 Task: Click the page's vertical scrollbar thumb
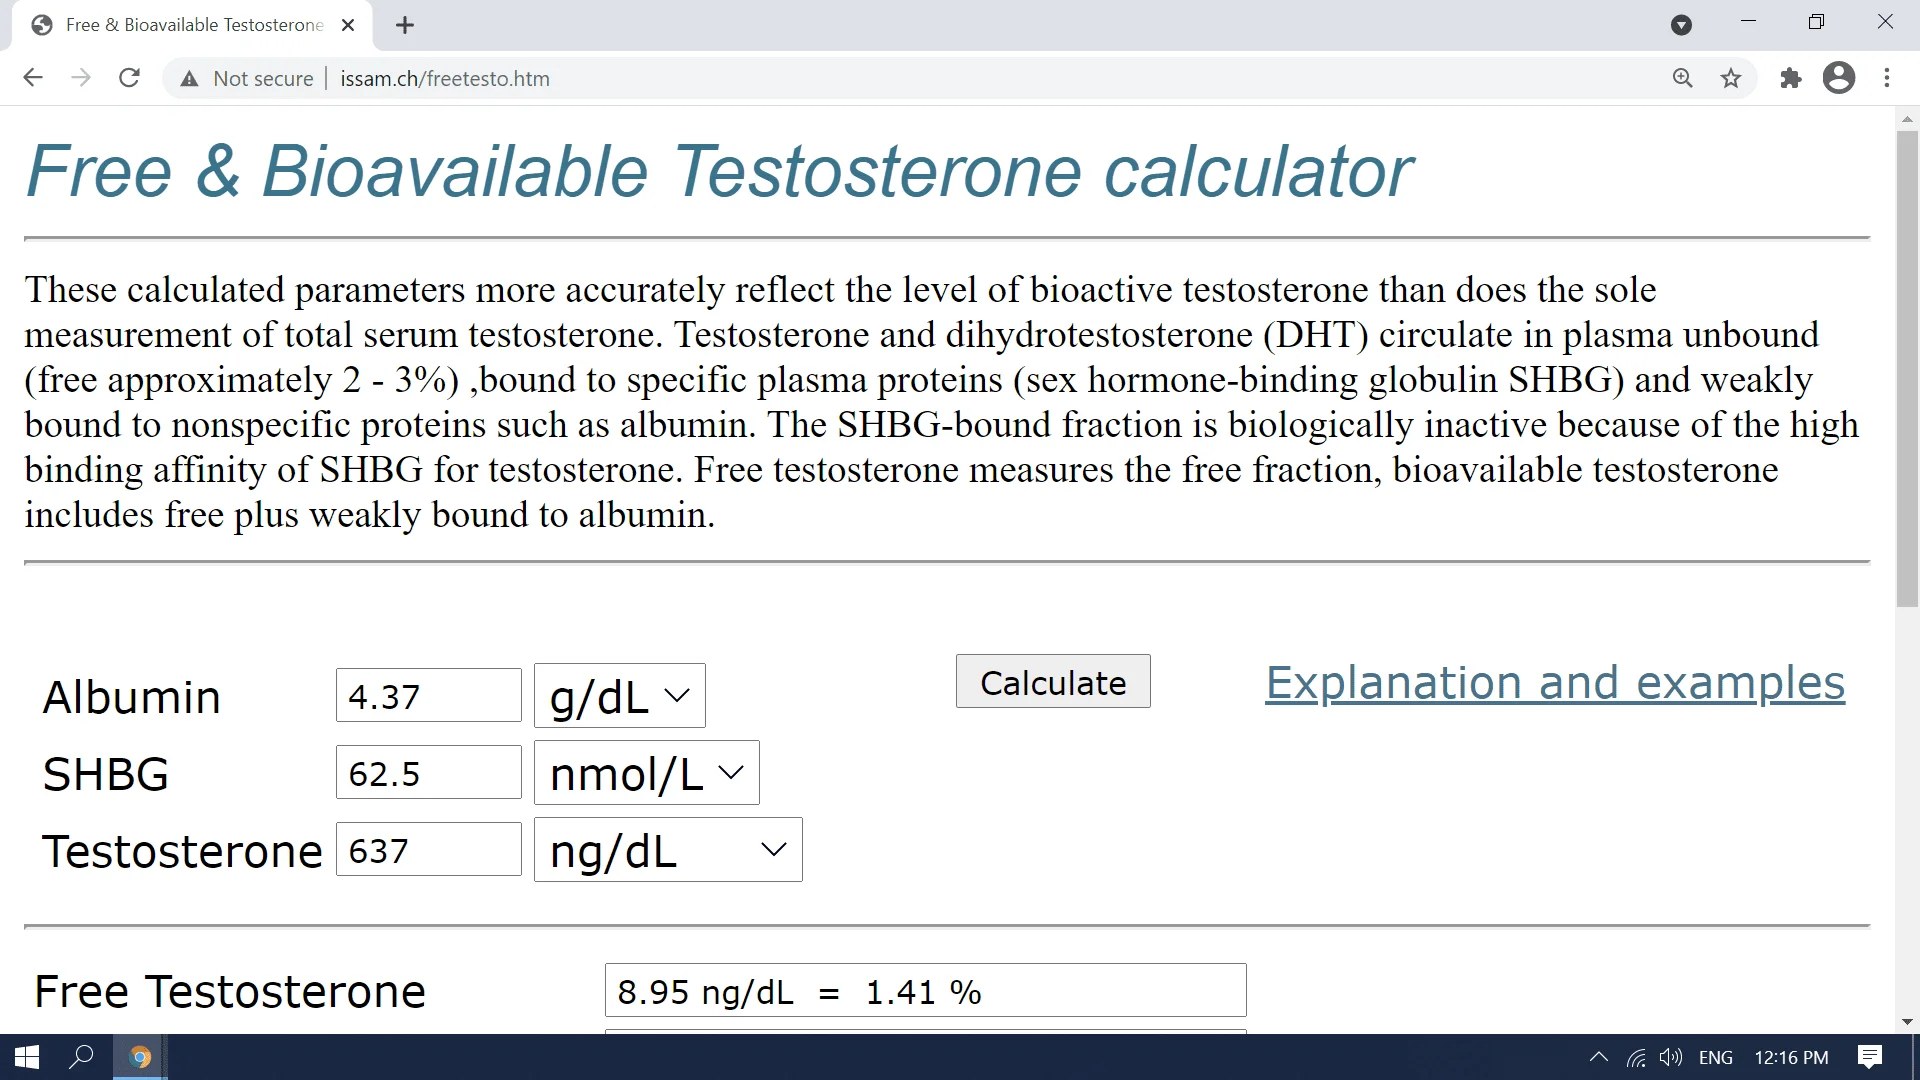[x=1907, y=368]
